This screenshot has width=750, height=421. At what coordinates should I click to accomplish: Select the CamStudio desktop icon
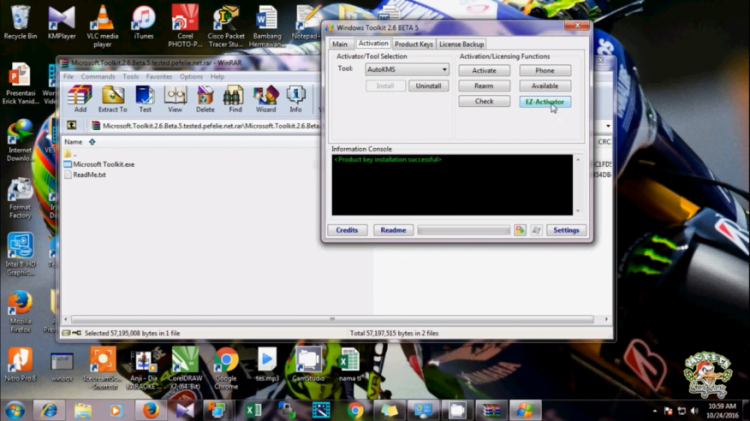(308, 365)
